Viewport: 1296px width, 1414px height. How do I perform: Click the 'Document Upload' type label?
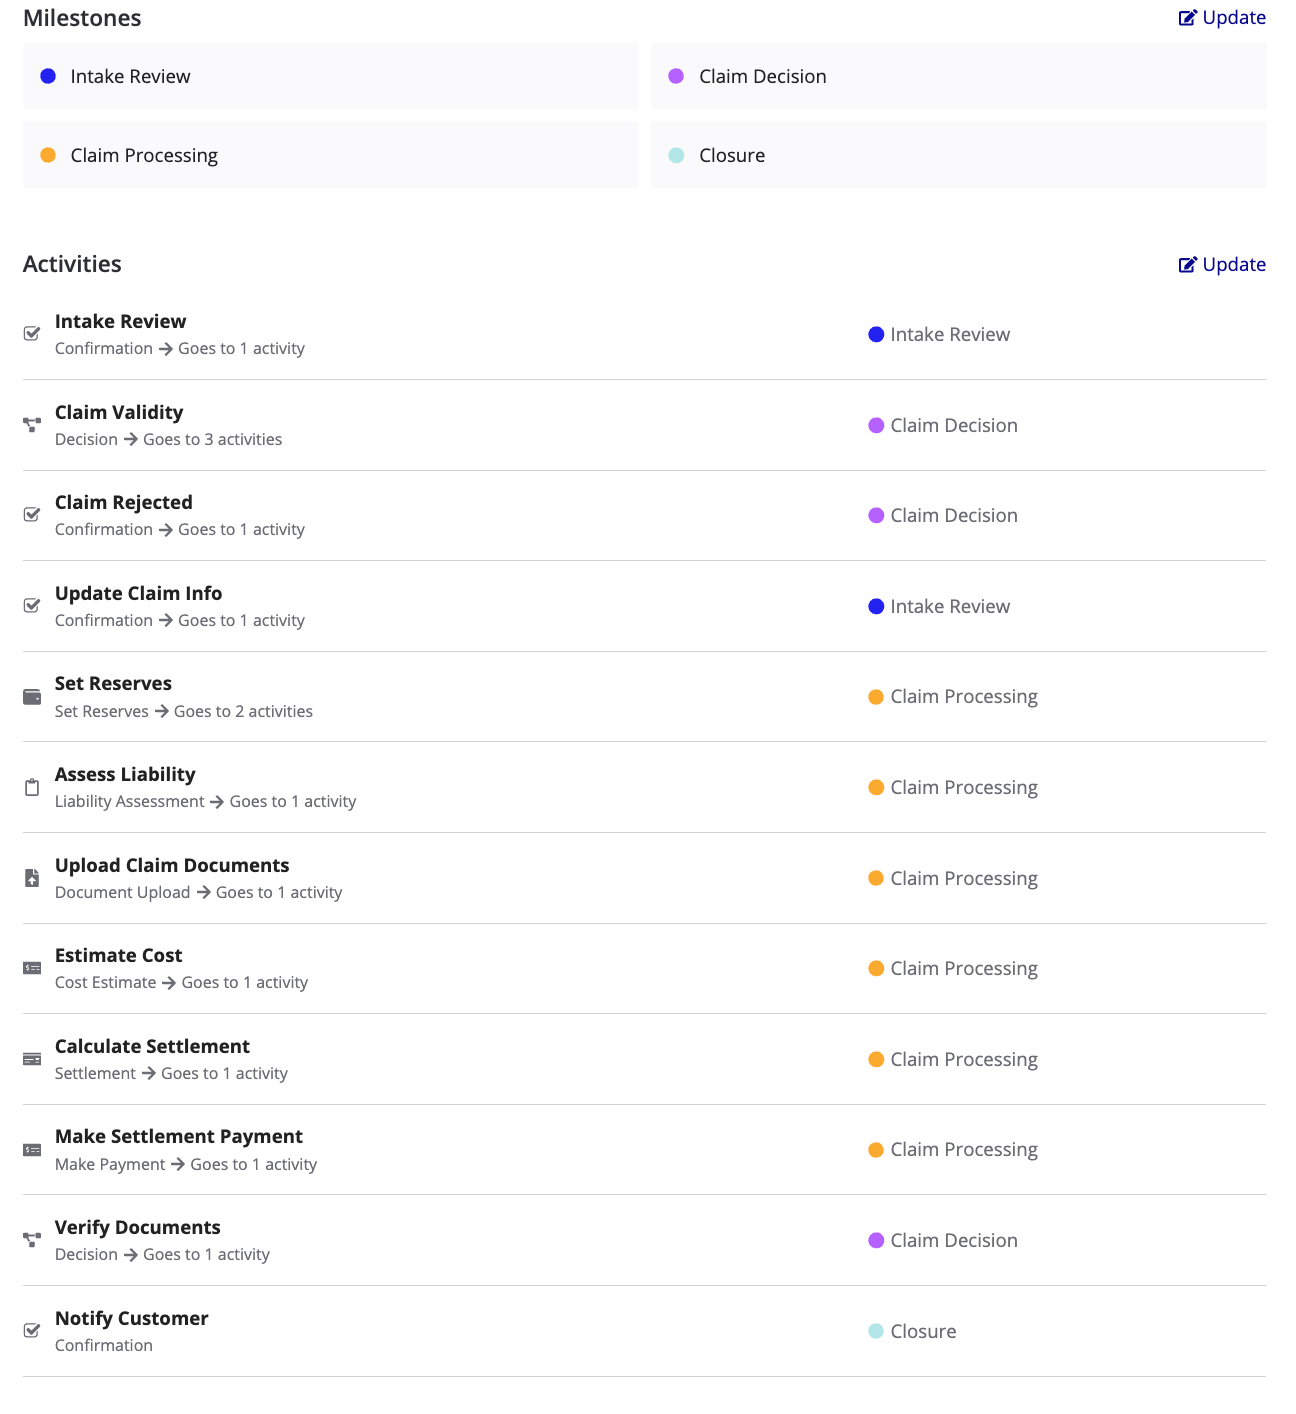[x=123, y=892]
